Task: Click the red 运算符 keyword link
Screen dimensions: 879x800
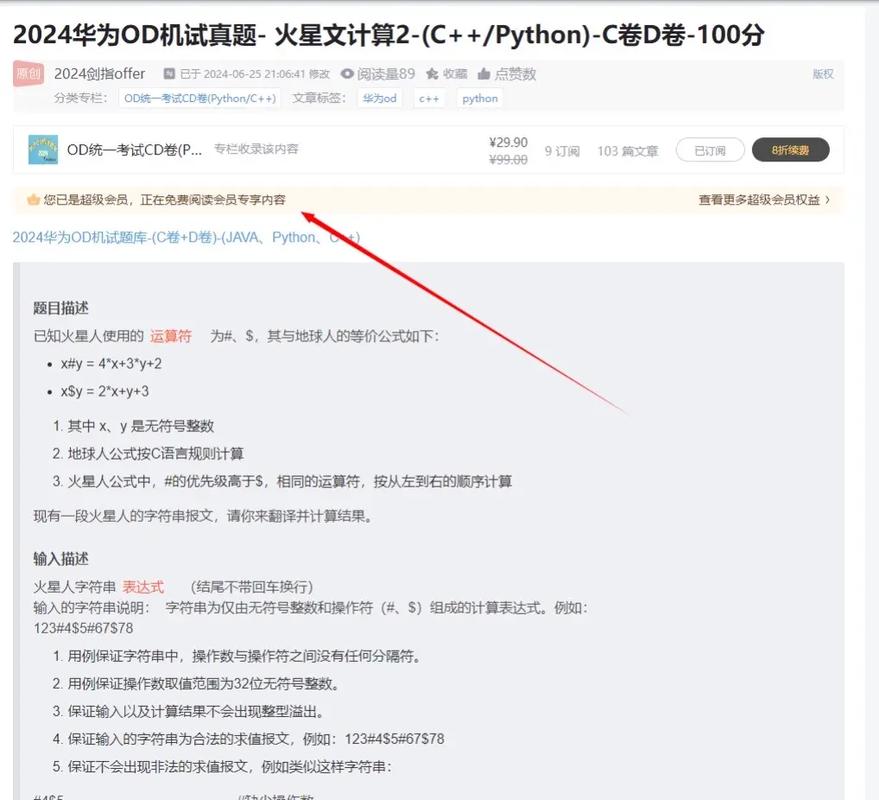Action: (170, 336)
